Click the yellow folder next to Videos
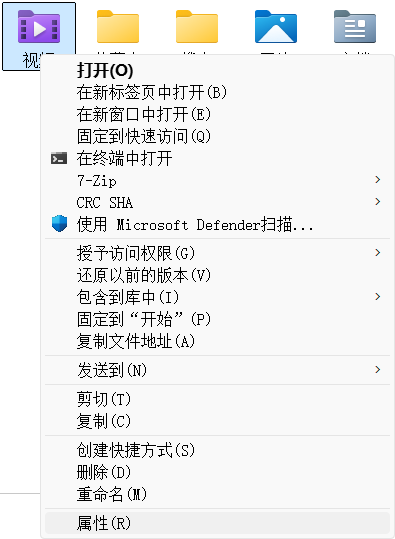Image resolution: width=395 pixels, height=539 pixels. tap(118, 26)
